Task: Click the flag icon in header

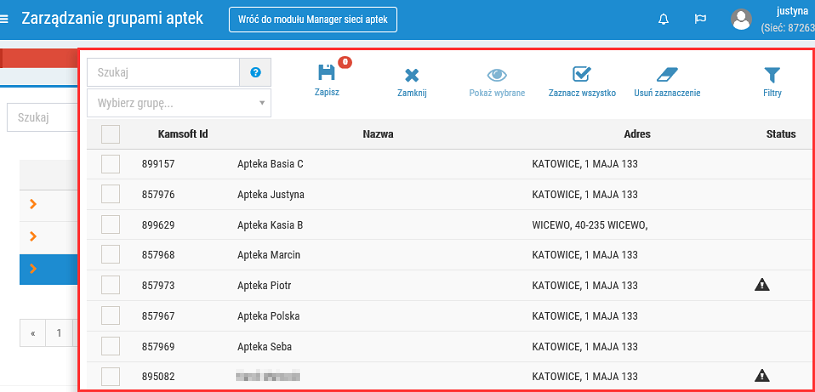Action: (700, 20)
